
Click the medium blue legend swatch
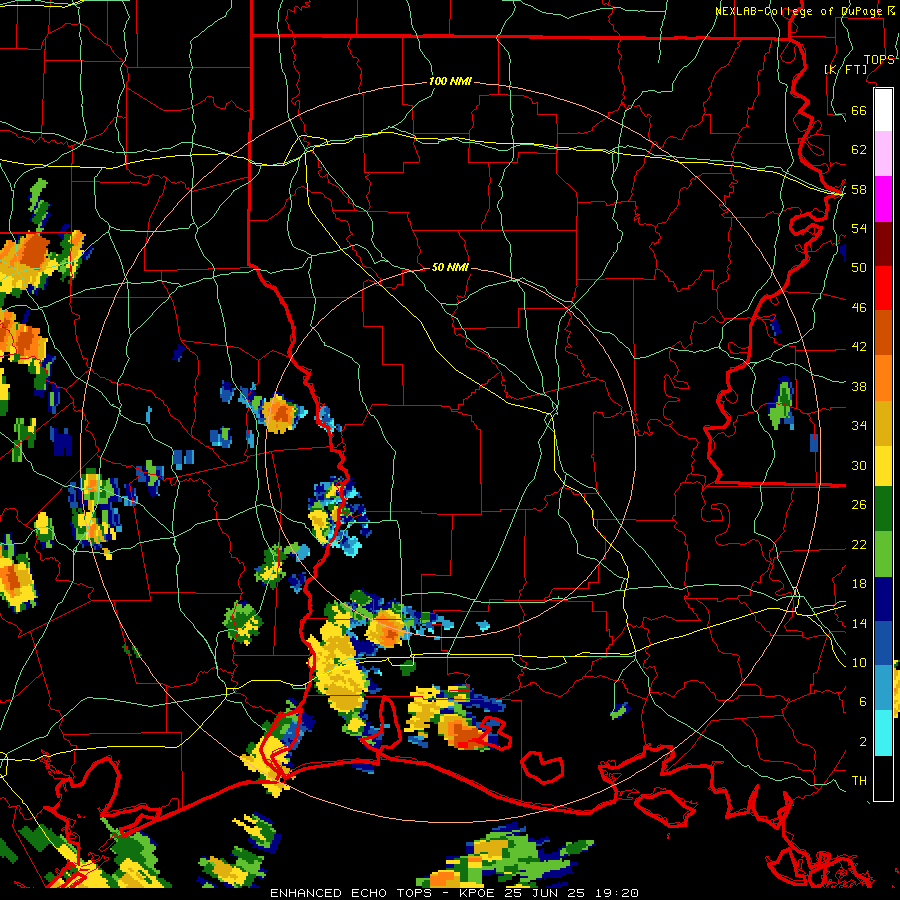pos(883,643)
